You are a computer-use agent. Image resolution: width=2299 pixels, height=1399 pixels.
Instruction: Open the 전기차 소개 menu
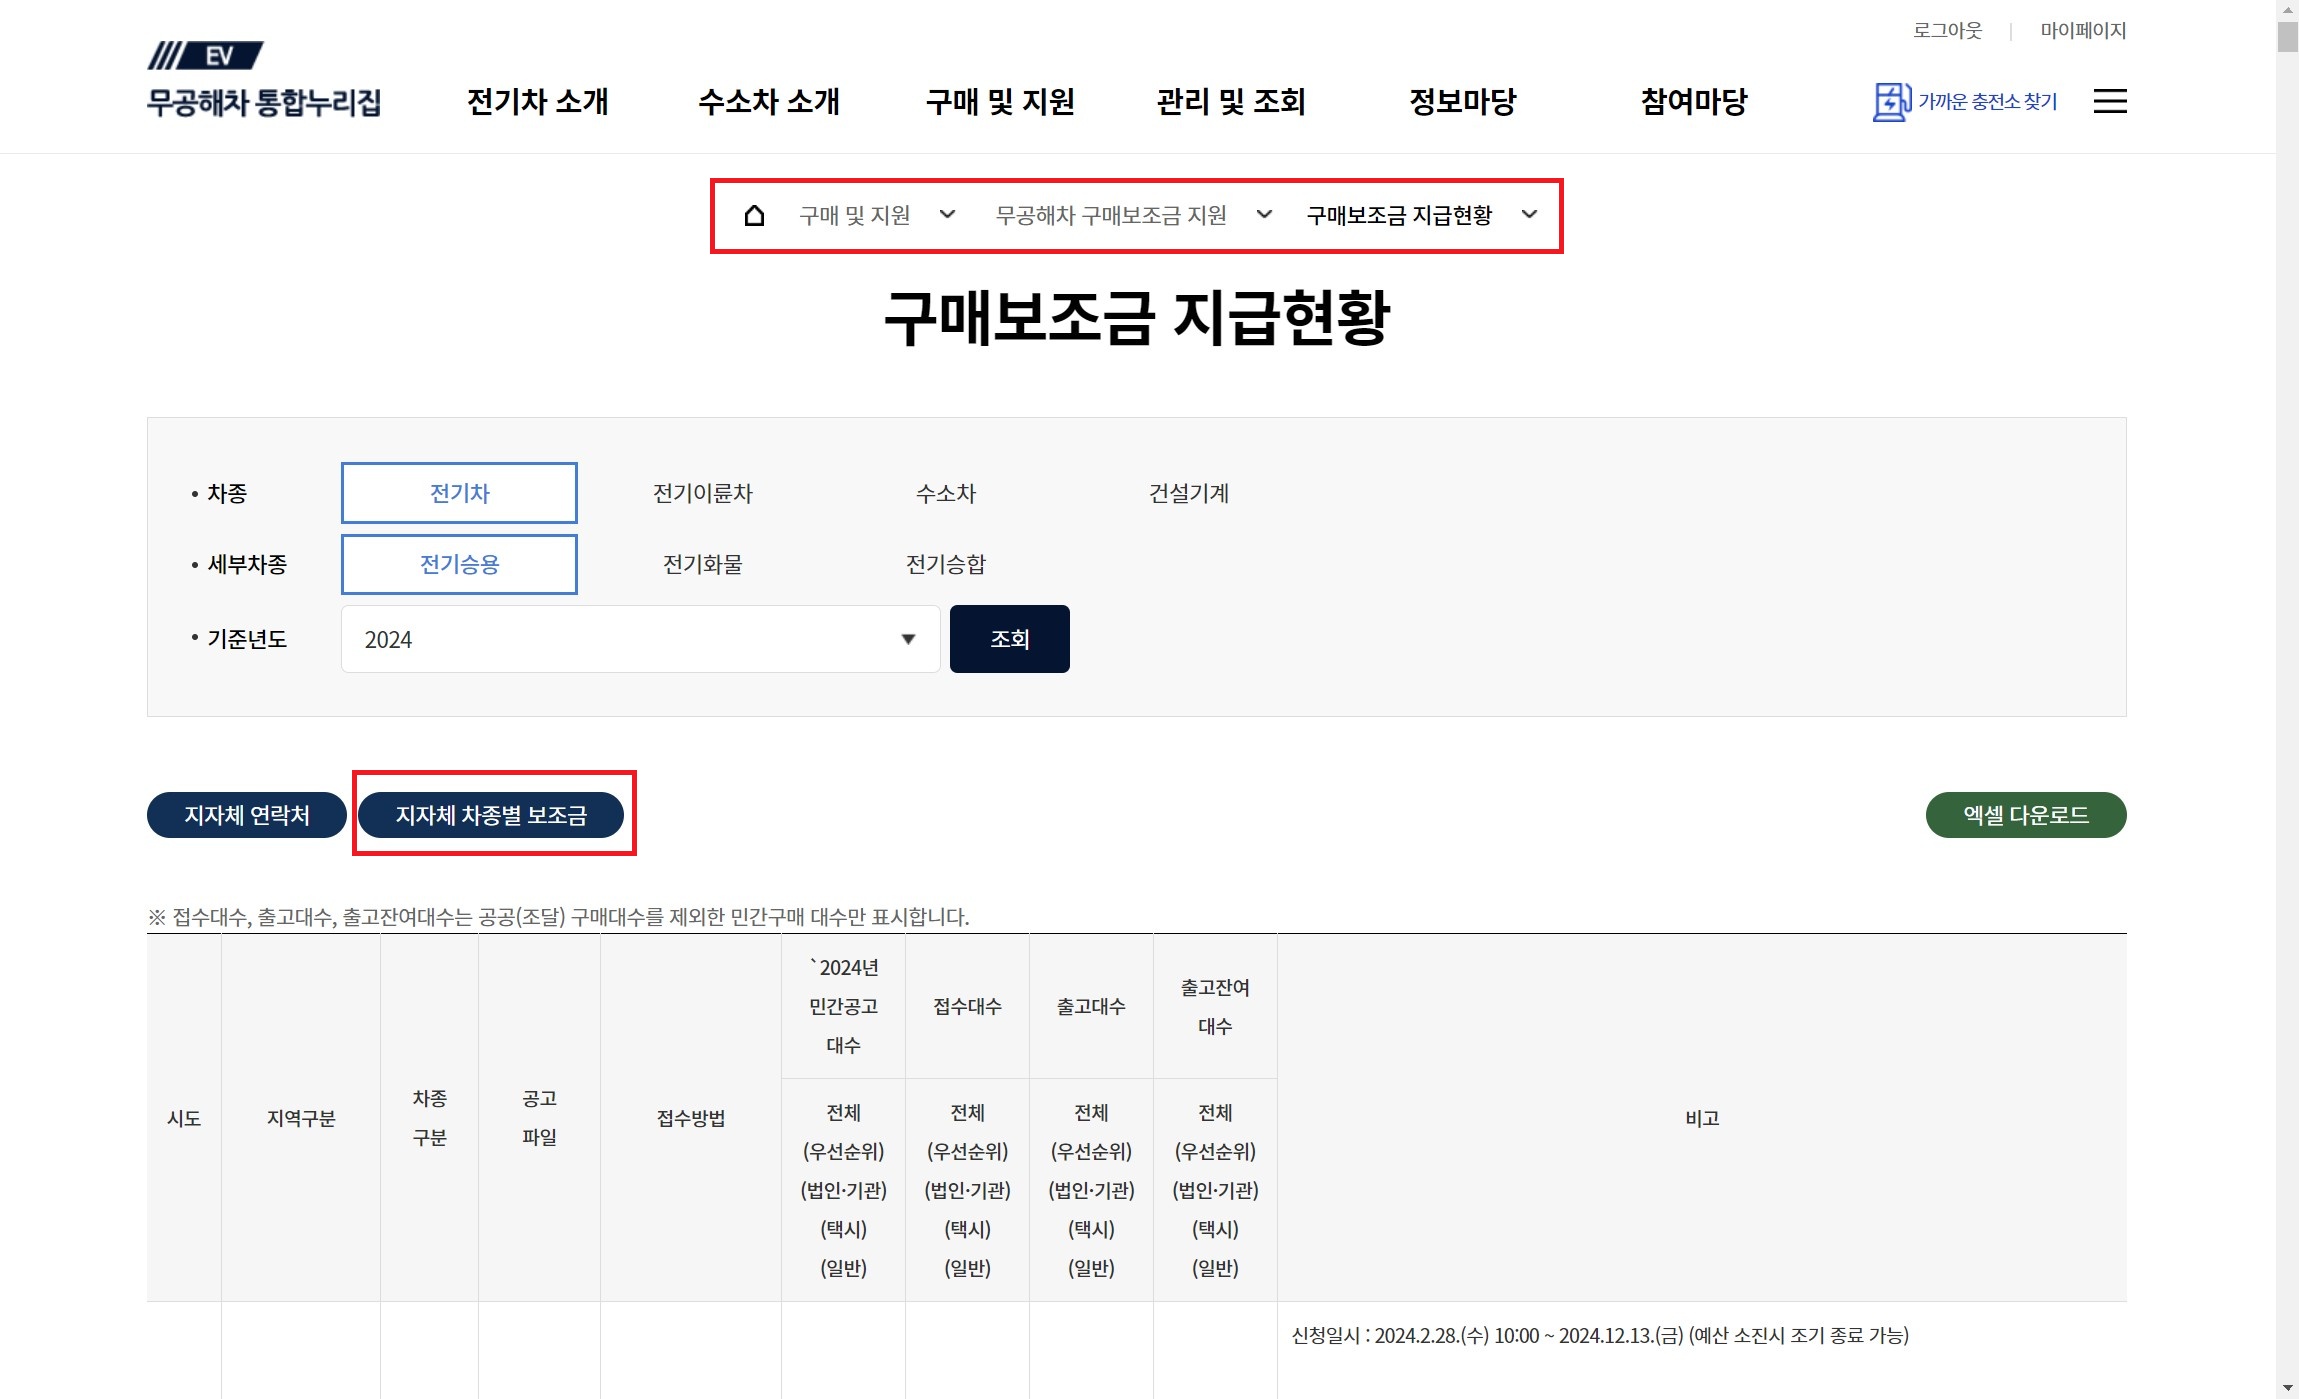(x=537, y=101)
